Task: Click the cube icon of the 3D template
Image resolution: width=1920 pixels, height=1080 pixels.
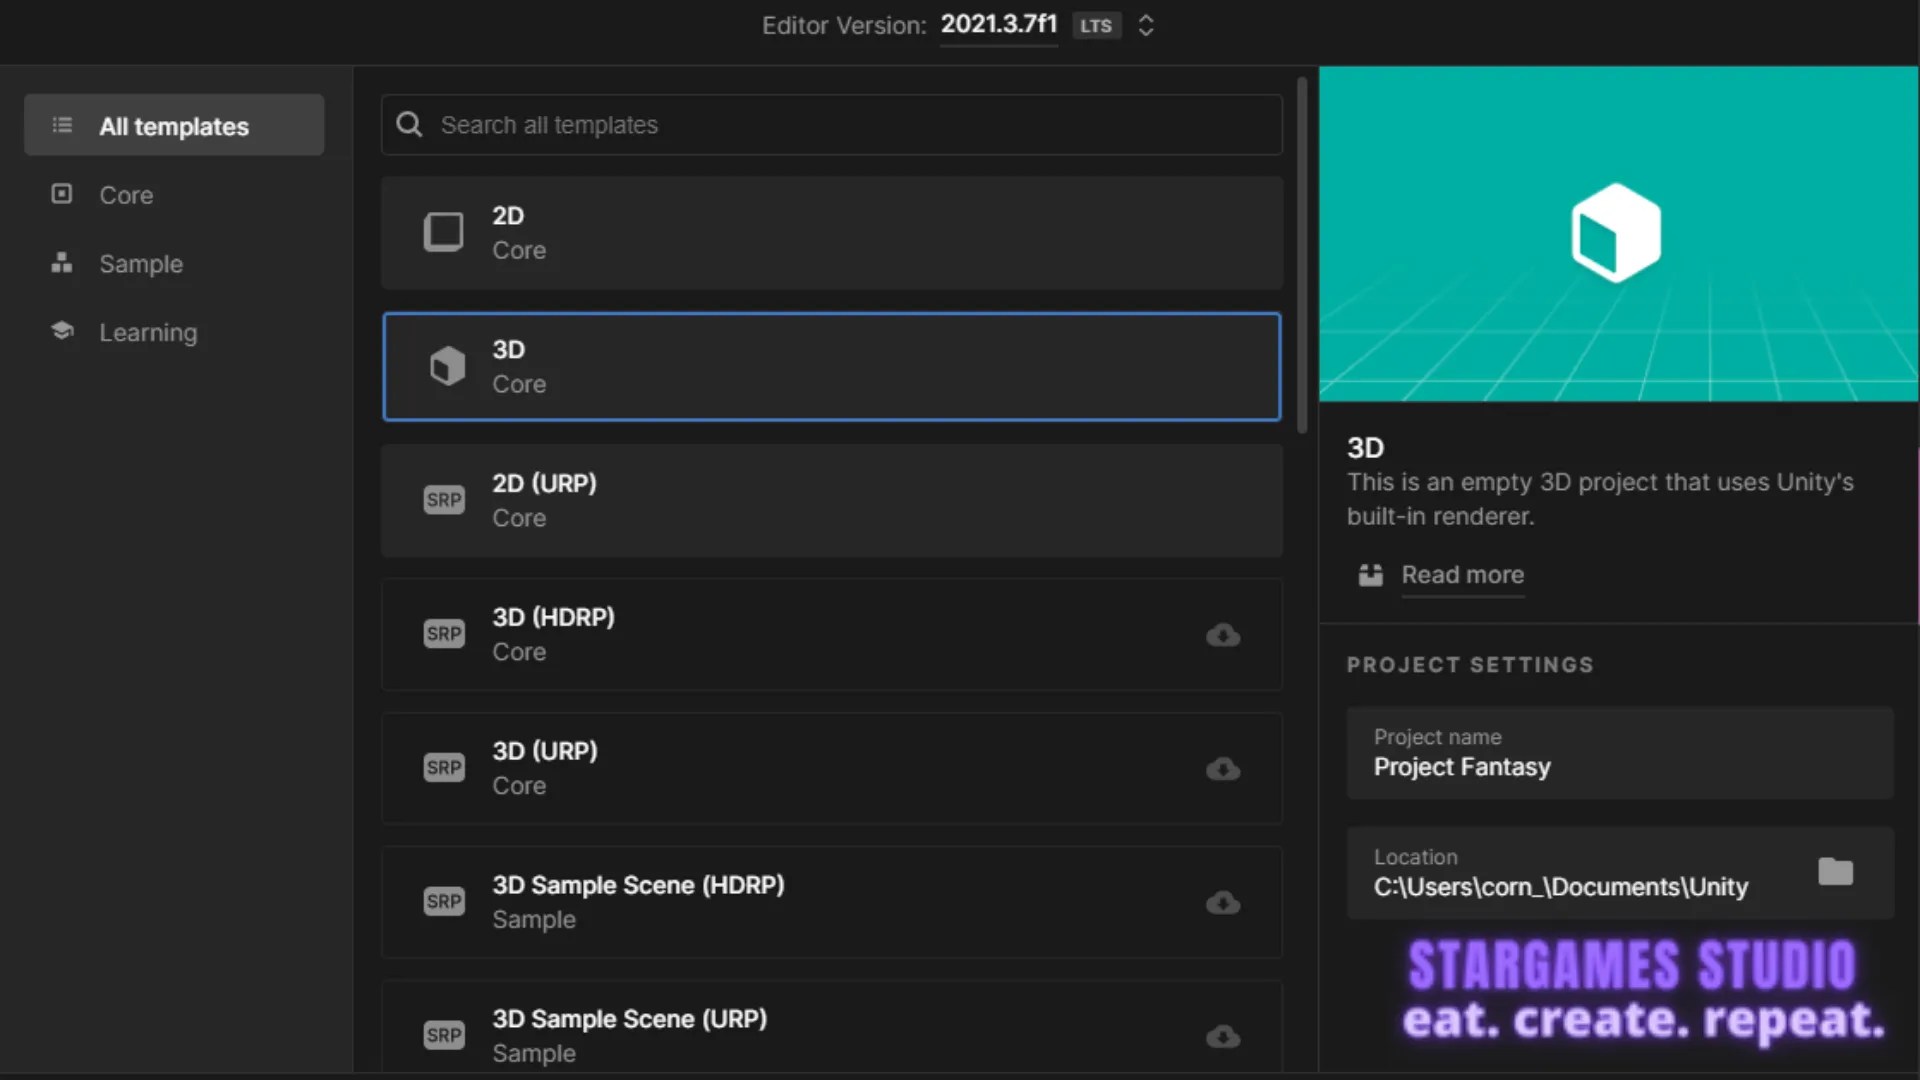Action: [447, 366]
